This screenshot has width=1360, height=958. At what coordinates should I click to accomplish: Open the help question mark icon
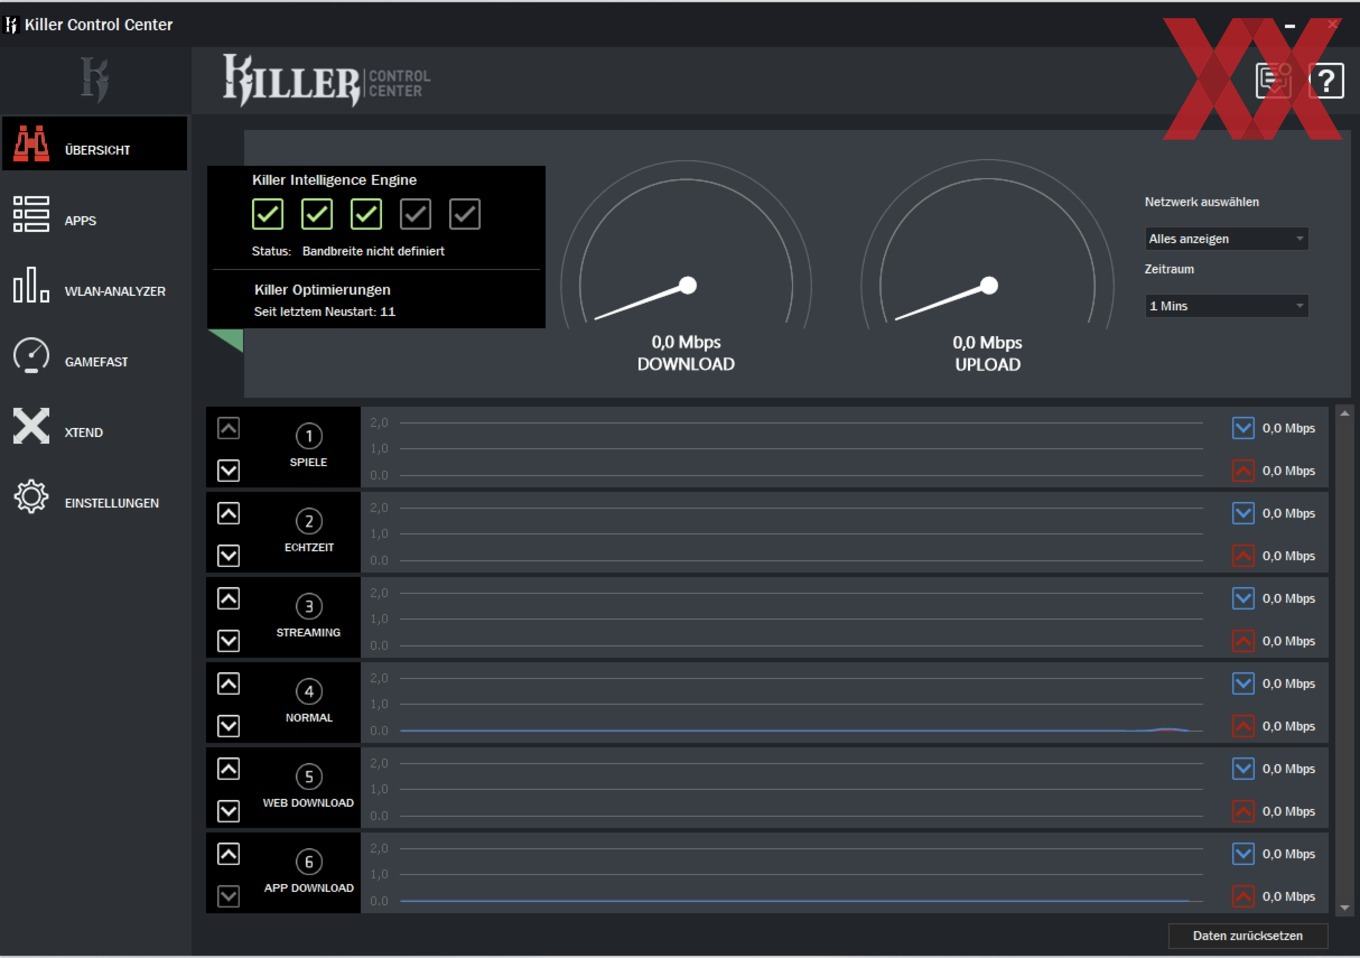(1326, 80)
